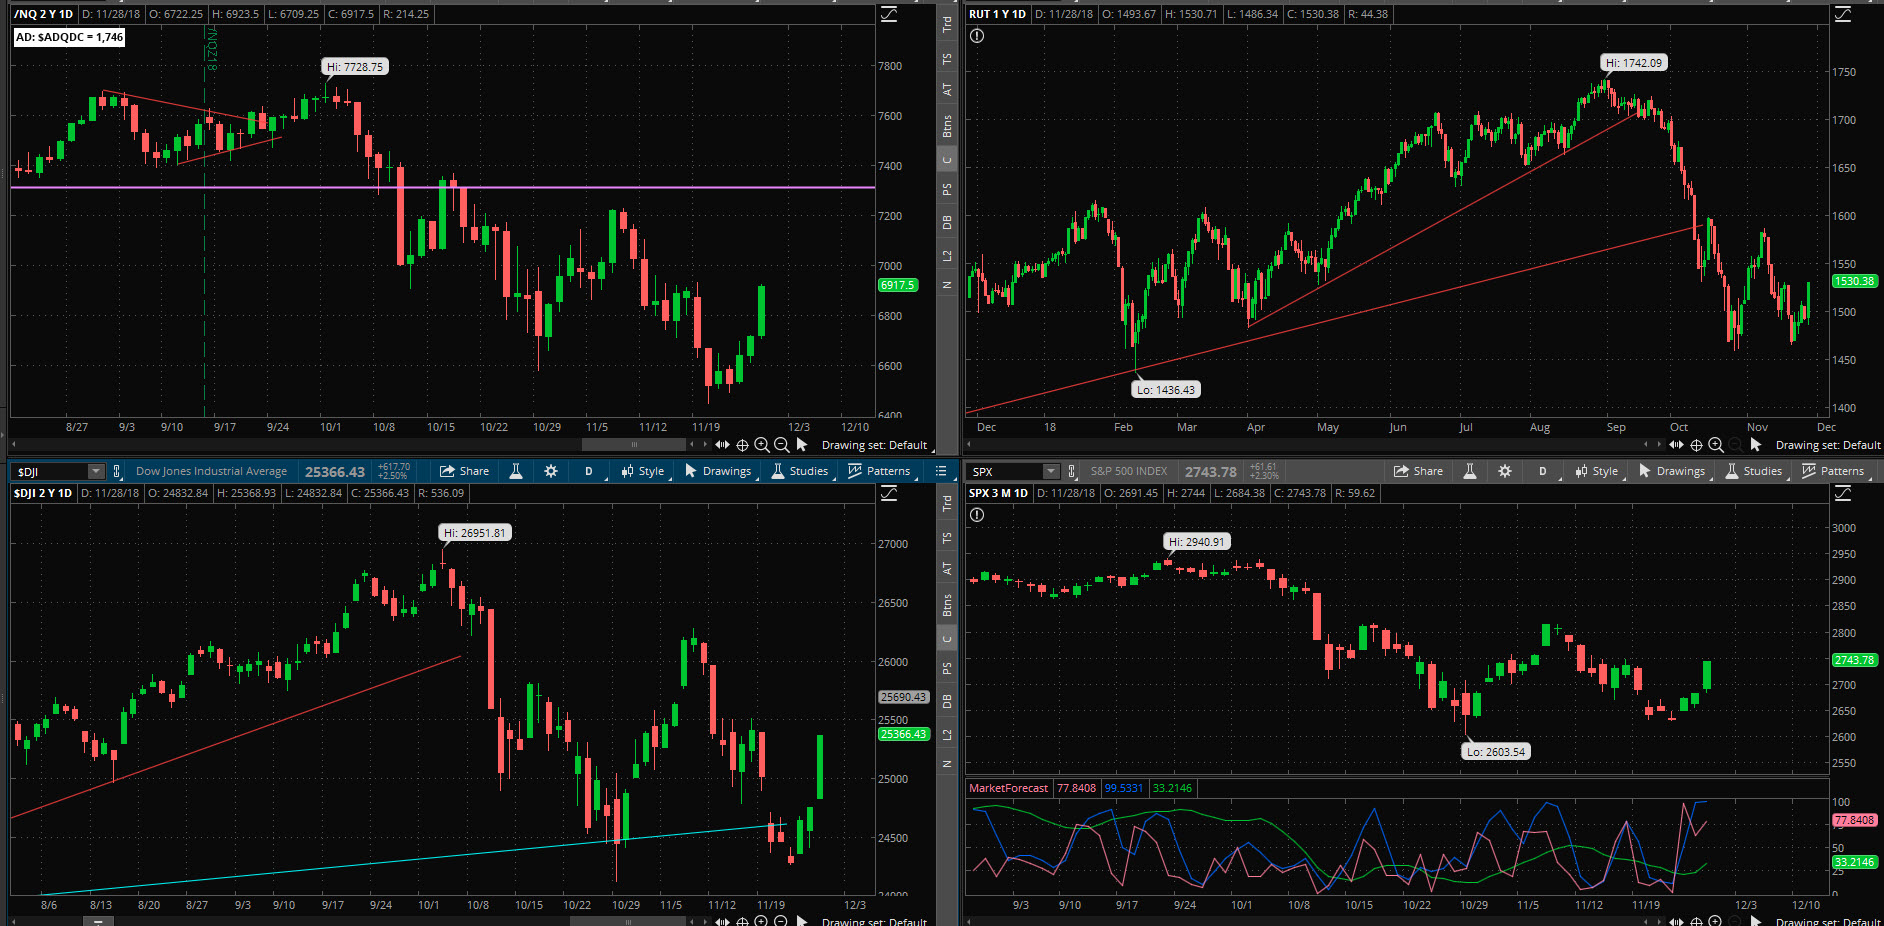Click the AD: $ADQDC = 1,746 label
Viewport: 1884px width, 926px height.
coord(69,37)
